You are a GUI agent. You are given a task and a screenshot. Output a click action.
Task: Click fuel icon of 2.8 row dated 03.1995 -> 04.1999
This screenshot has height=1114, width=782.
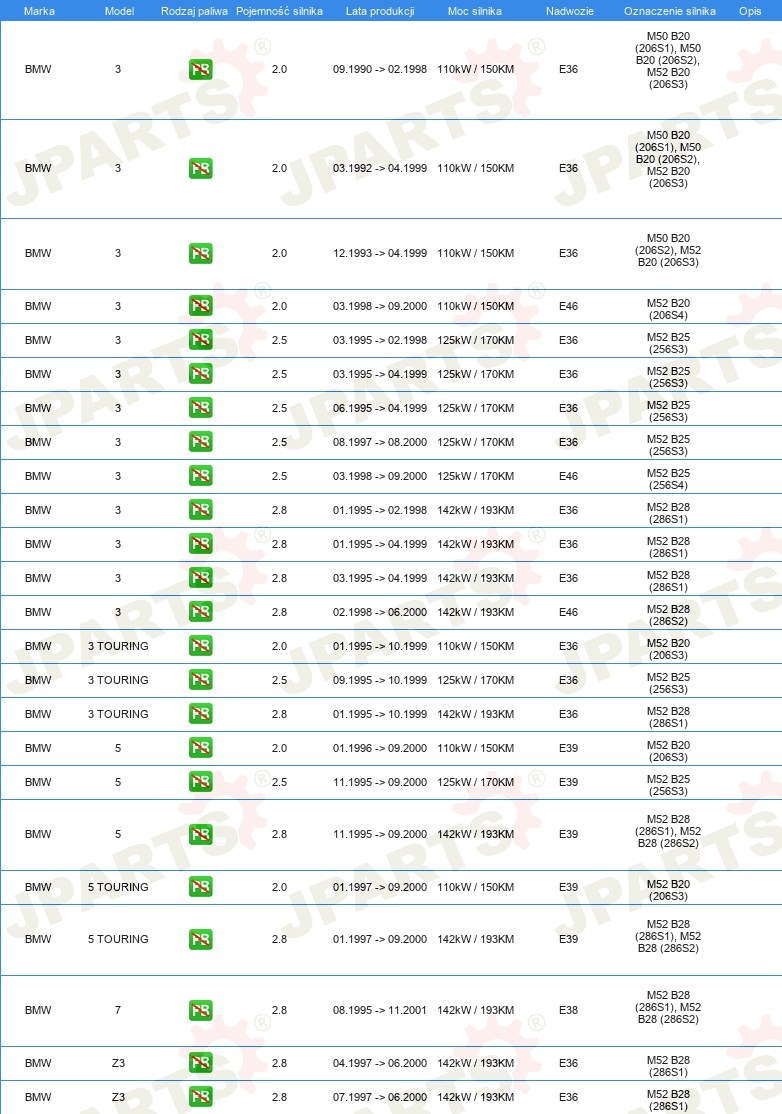point(201,578)
